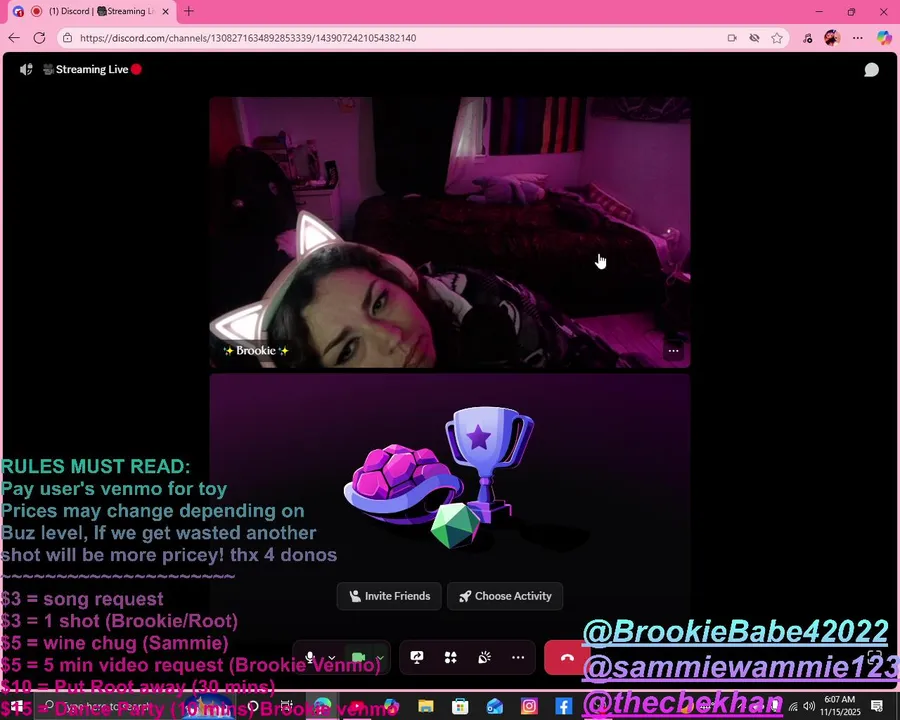The image size is (900, 720).
Task: View site information lock icon
Action: pos(68,38)
